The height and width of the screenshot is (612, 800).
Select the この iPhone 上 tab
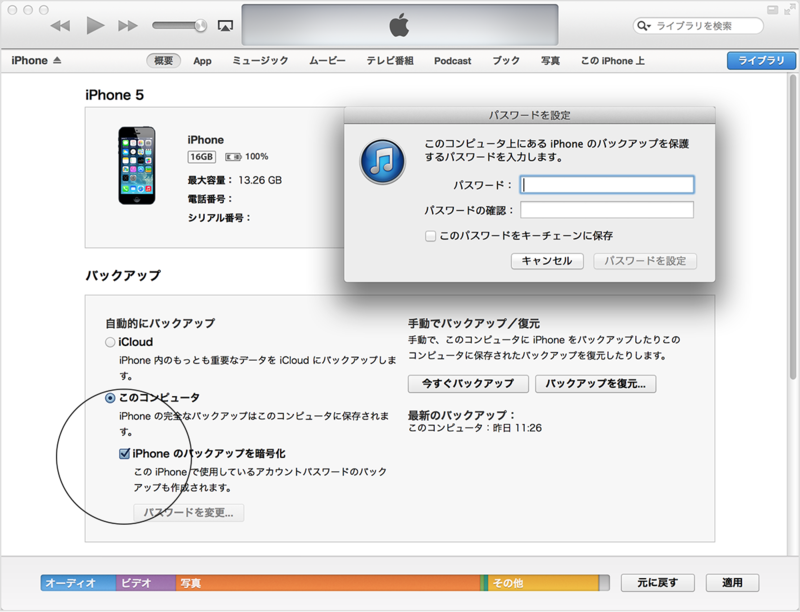pyautogui.click(x=612, y=61)
